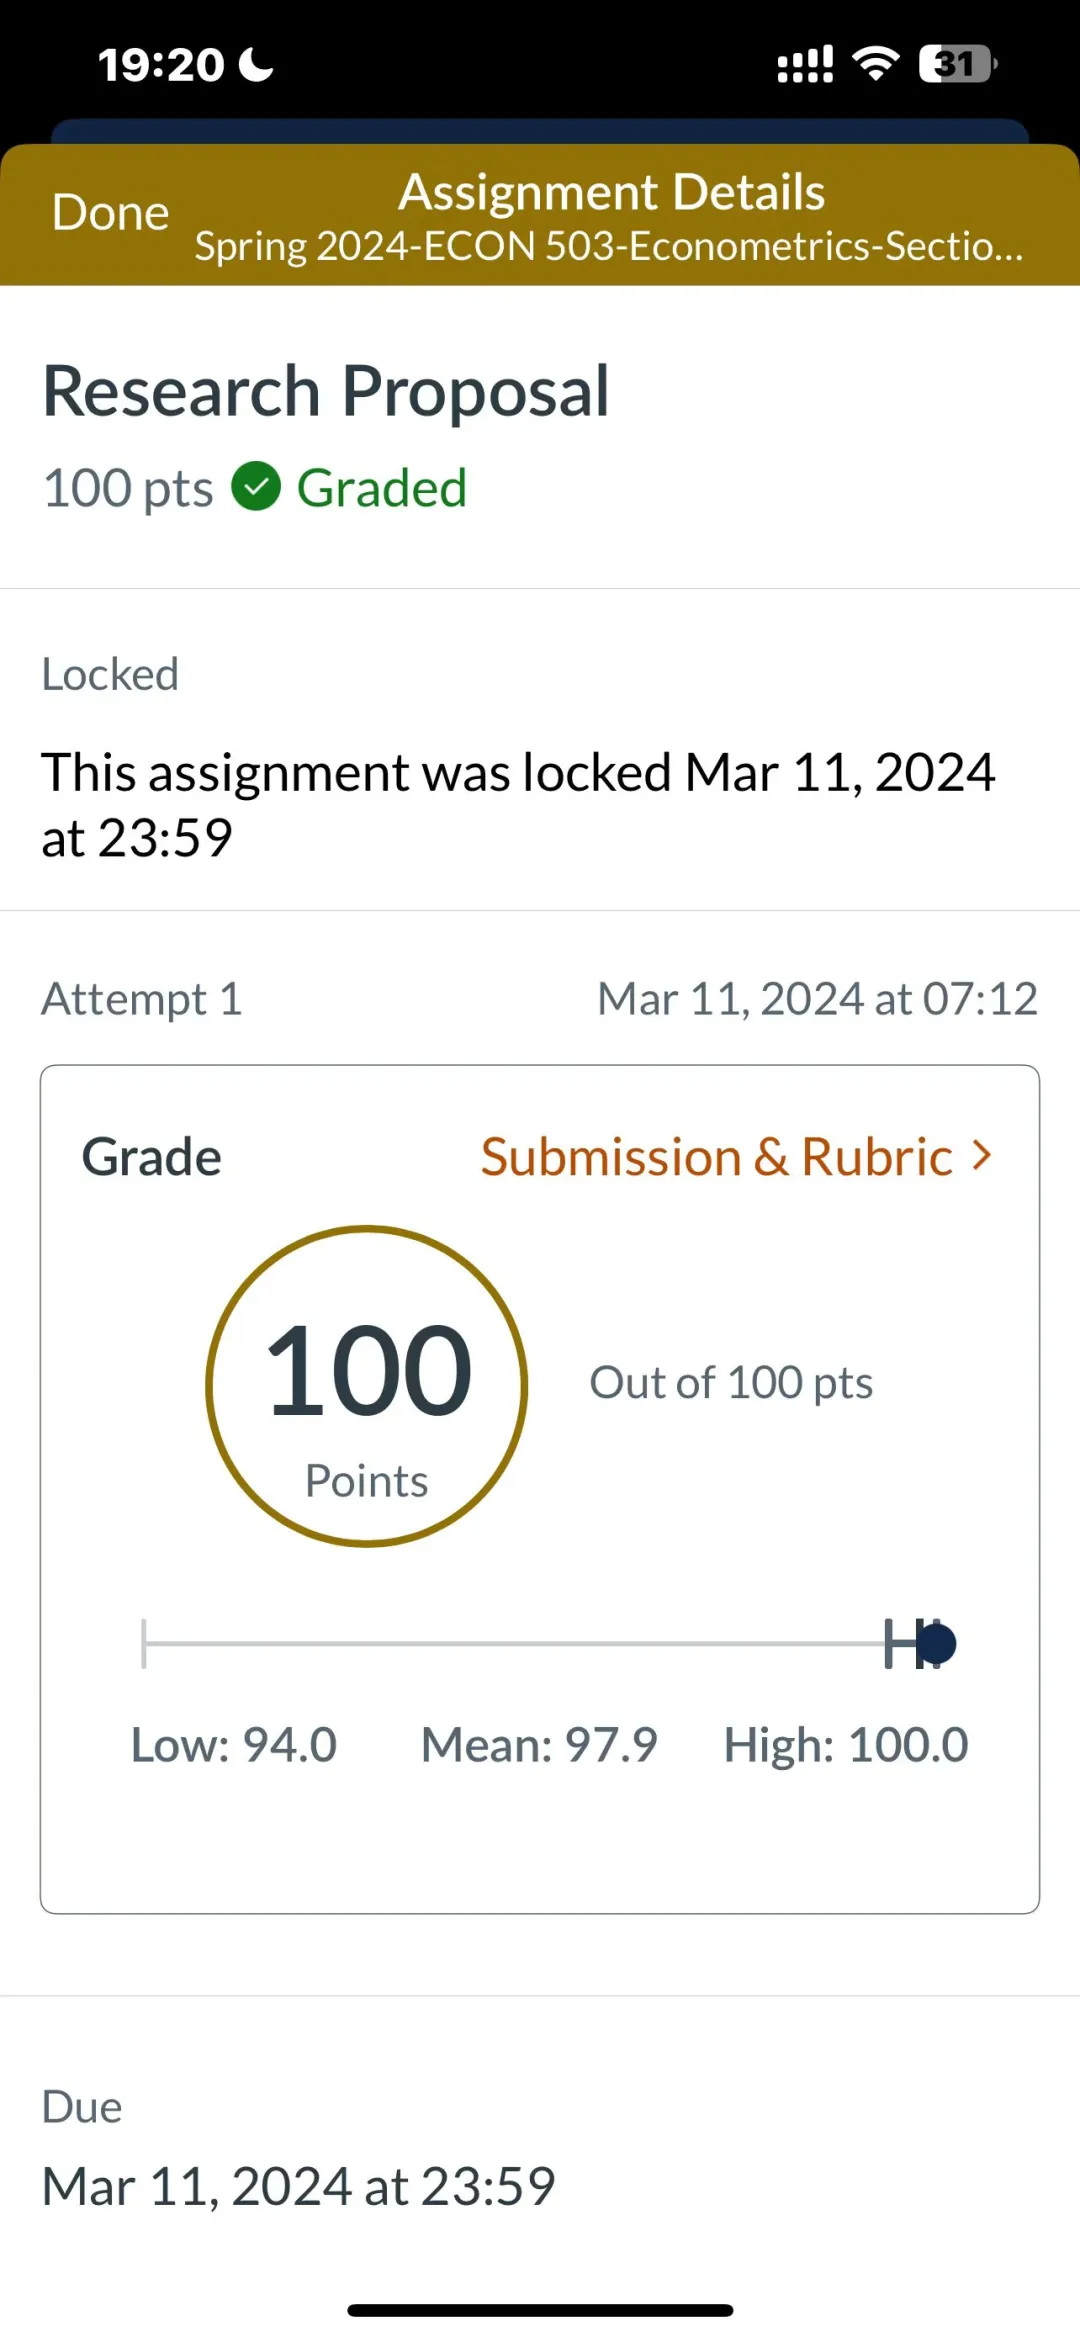Tap the attempt date Mar 11, 2024 at 07:12
Image resolution: width=1080 pixels, height=2337 pixels.
point(817,999)
